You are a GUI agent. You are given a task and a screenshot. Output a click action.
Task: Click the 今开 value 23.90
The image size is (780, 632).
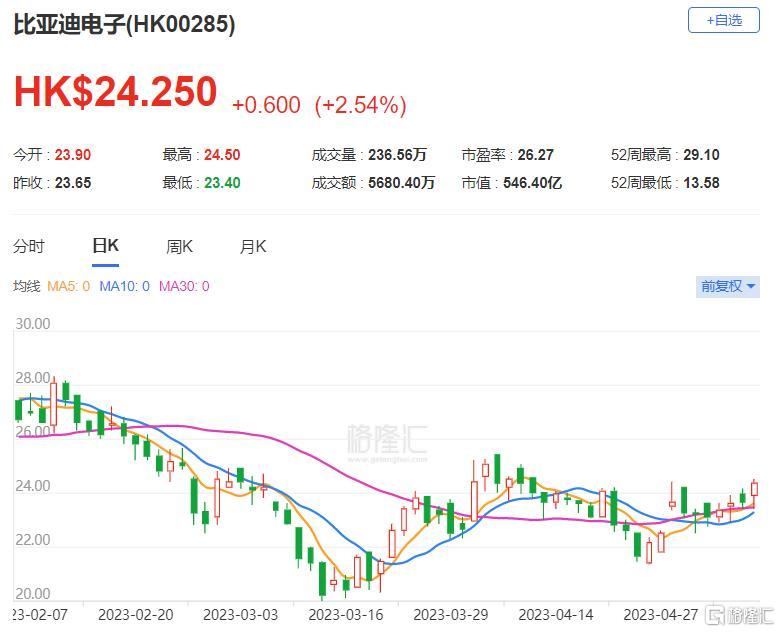(73, 155)
